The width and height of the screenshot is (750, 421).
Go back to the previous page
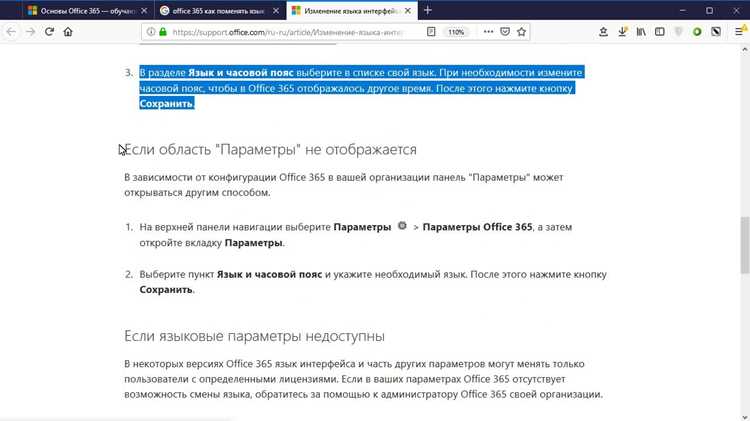point(11,32)
